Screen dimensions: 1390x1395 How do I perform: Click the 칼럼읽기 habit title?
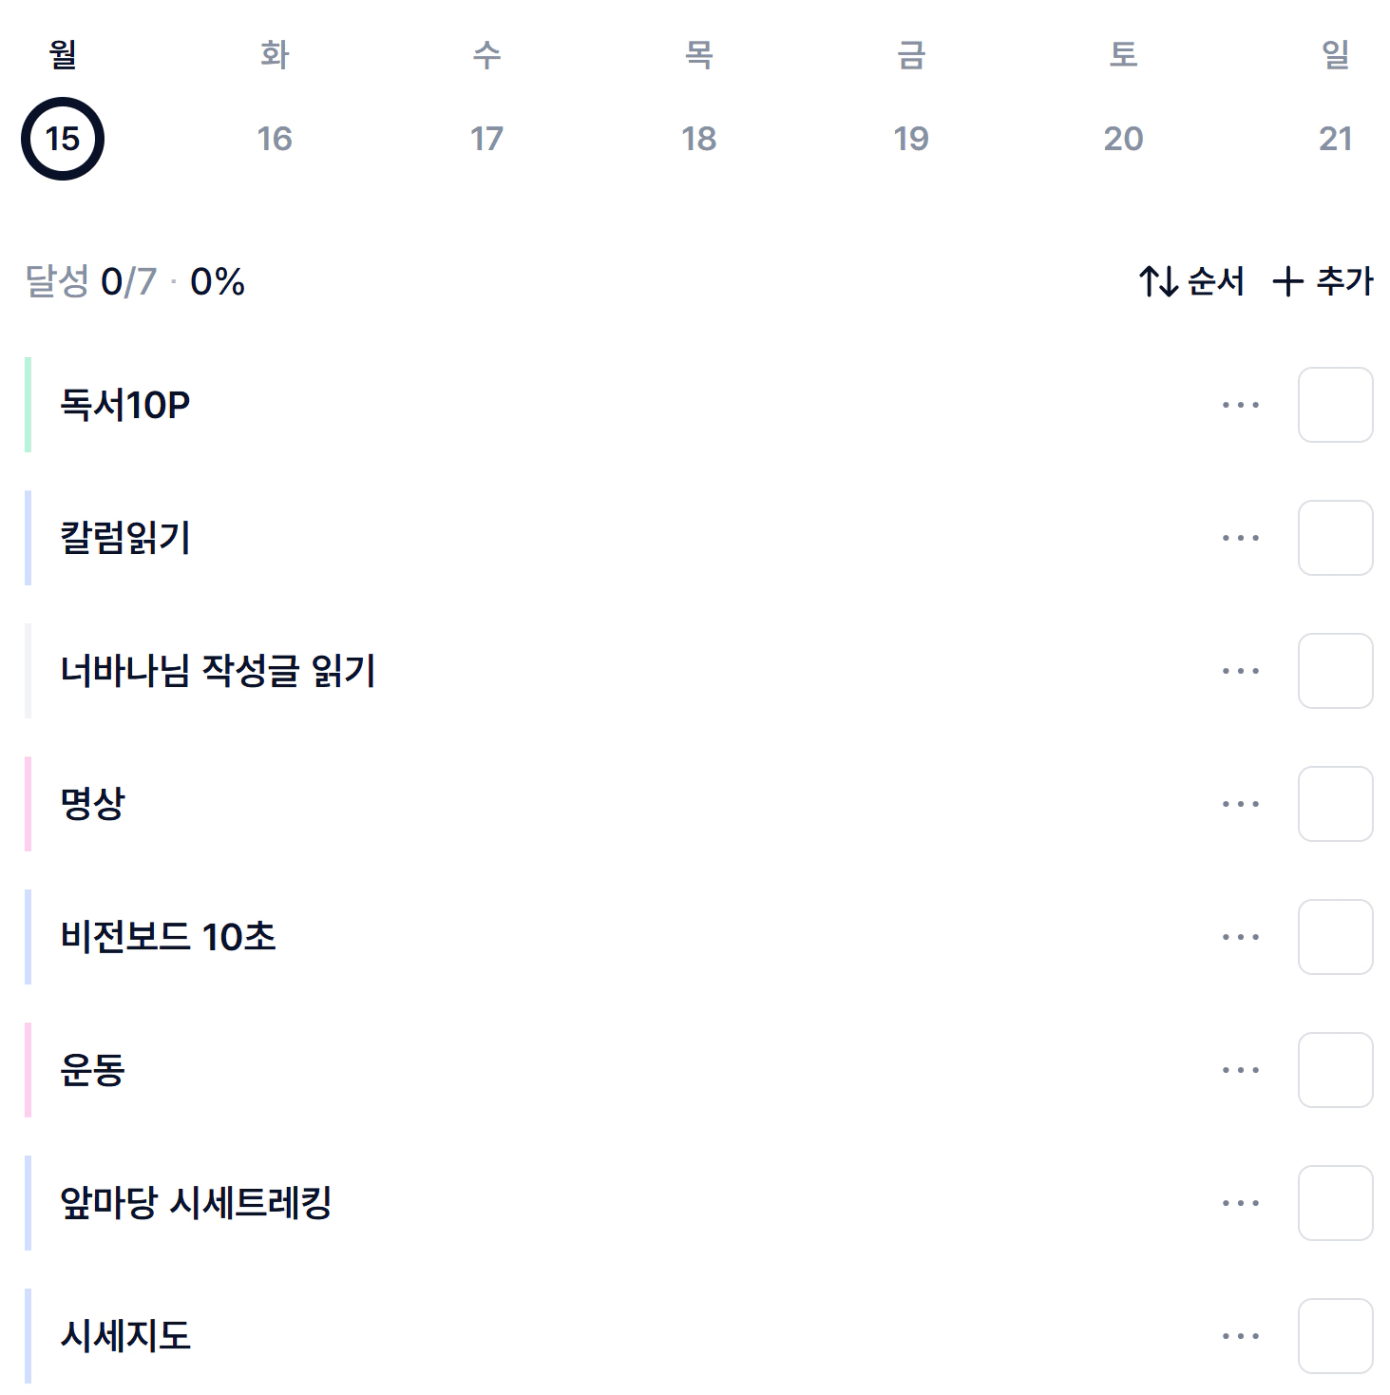pos(125,538)
